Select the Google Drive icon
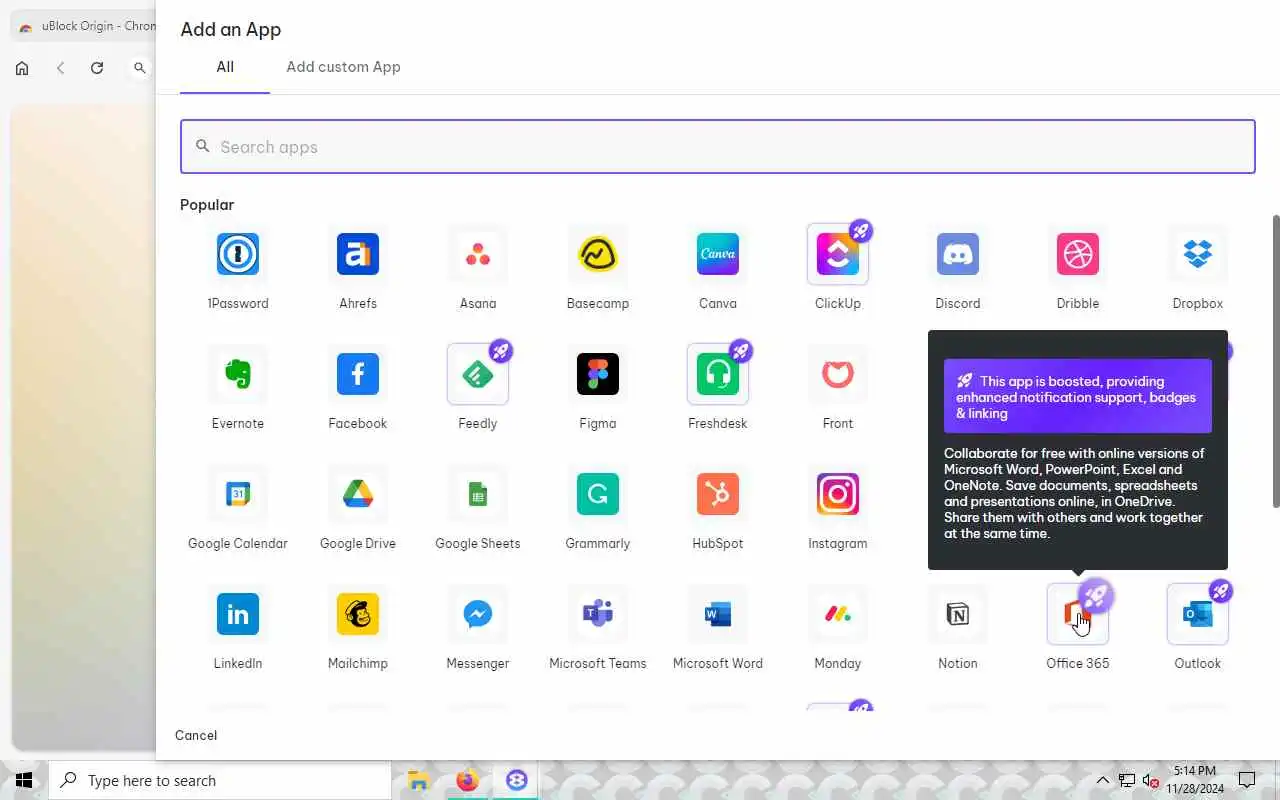 coord(358,494)
